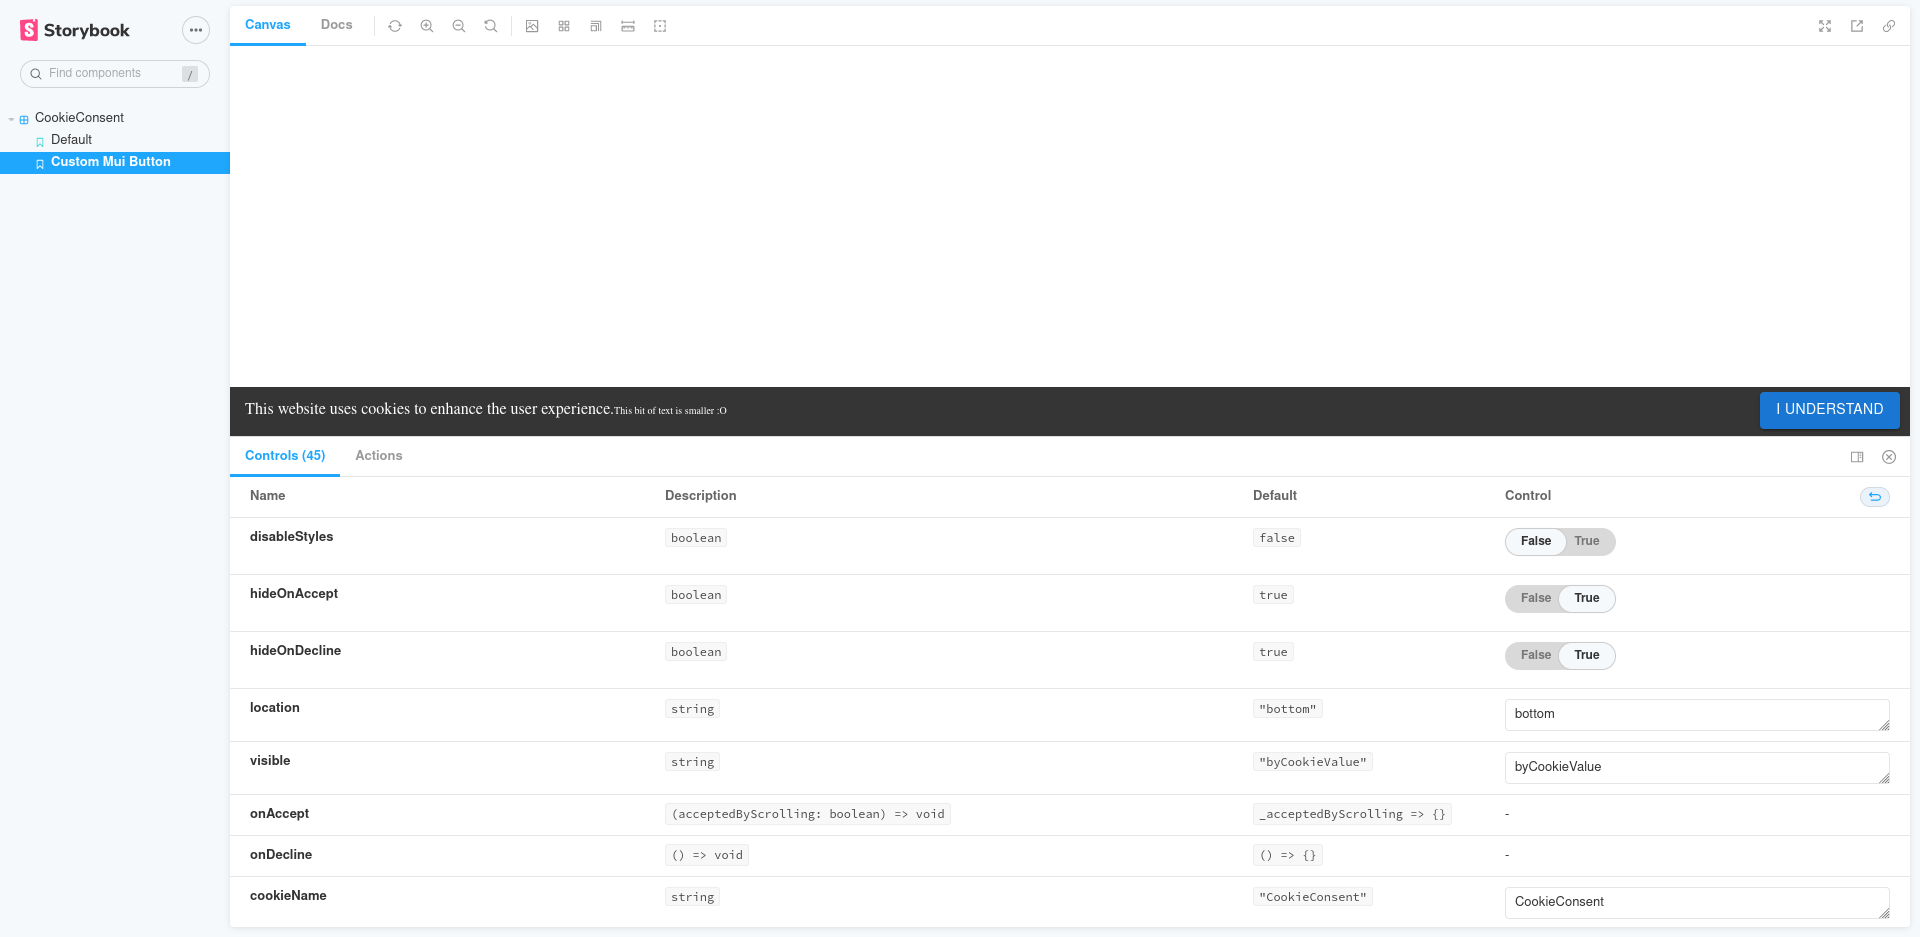Zoom out of the canvas
Screen dimensions: 1920x937
coord(459,26)
